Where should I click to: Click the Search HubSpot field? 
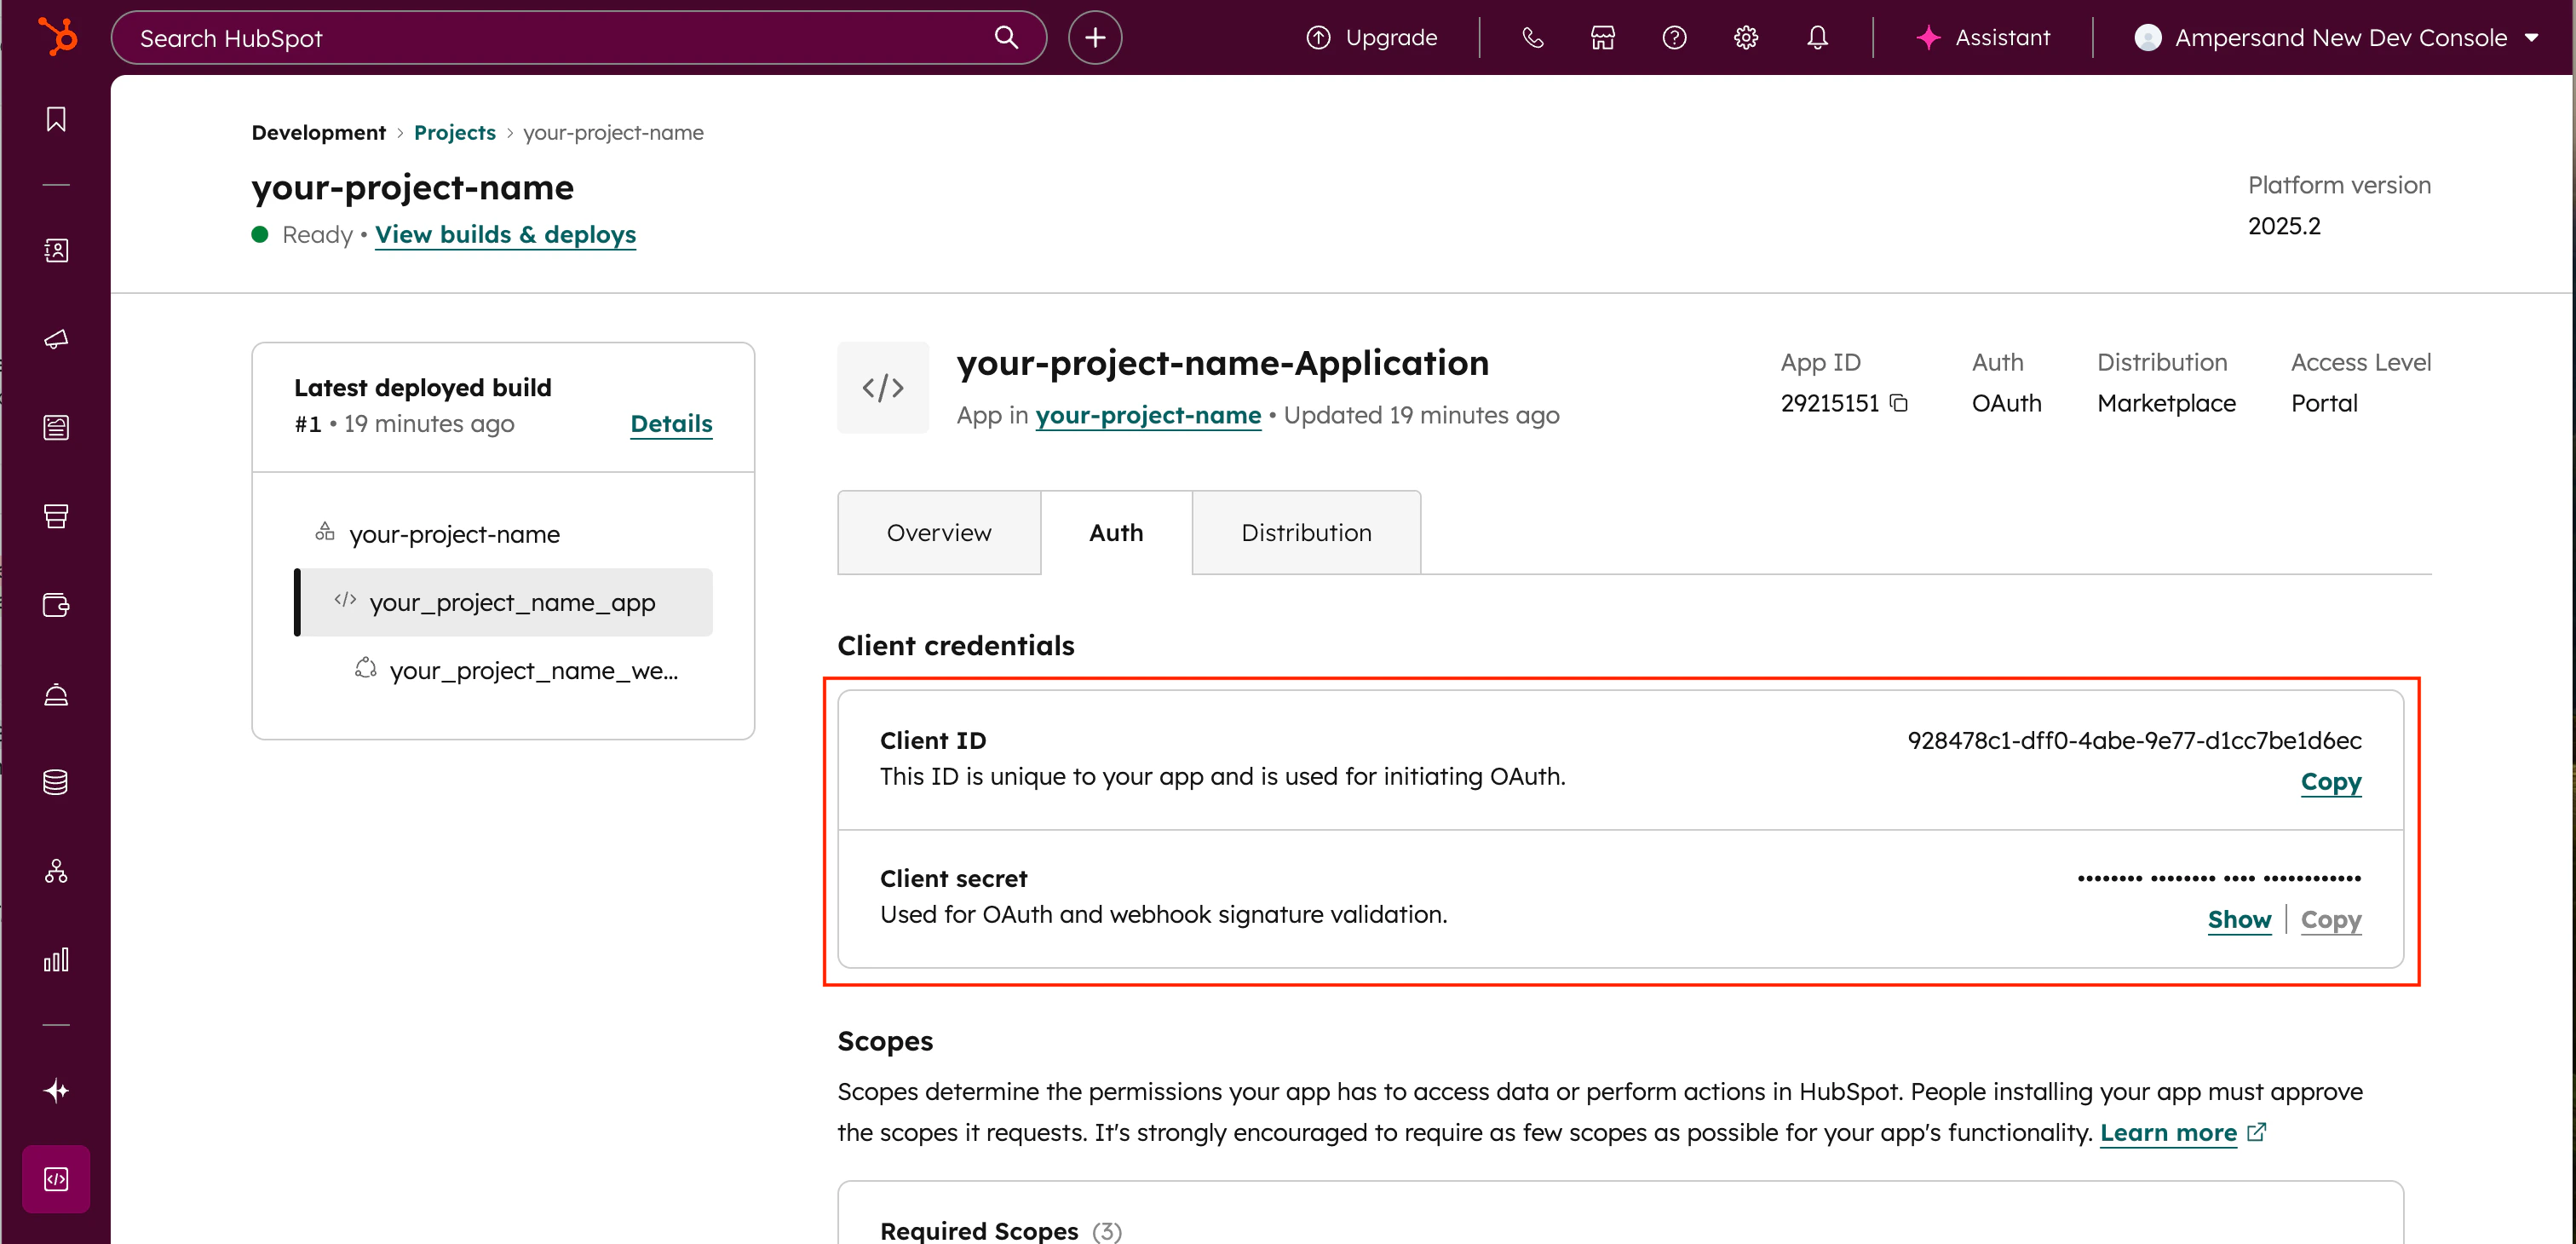tap(560, 38)
